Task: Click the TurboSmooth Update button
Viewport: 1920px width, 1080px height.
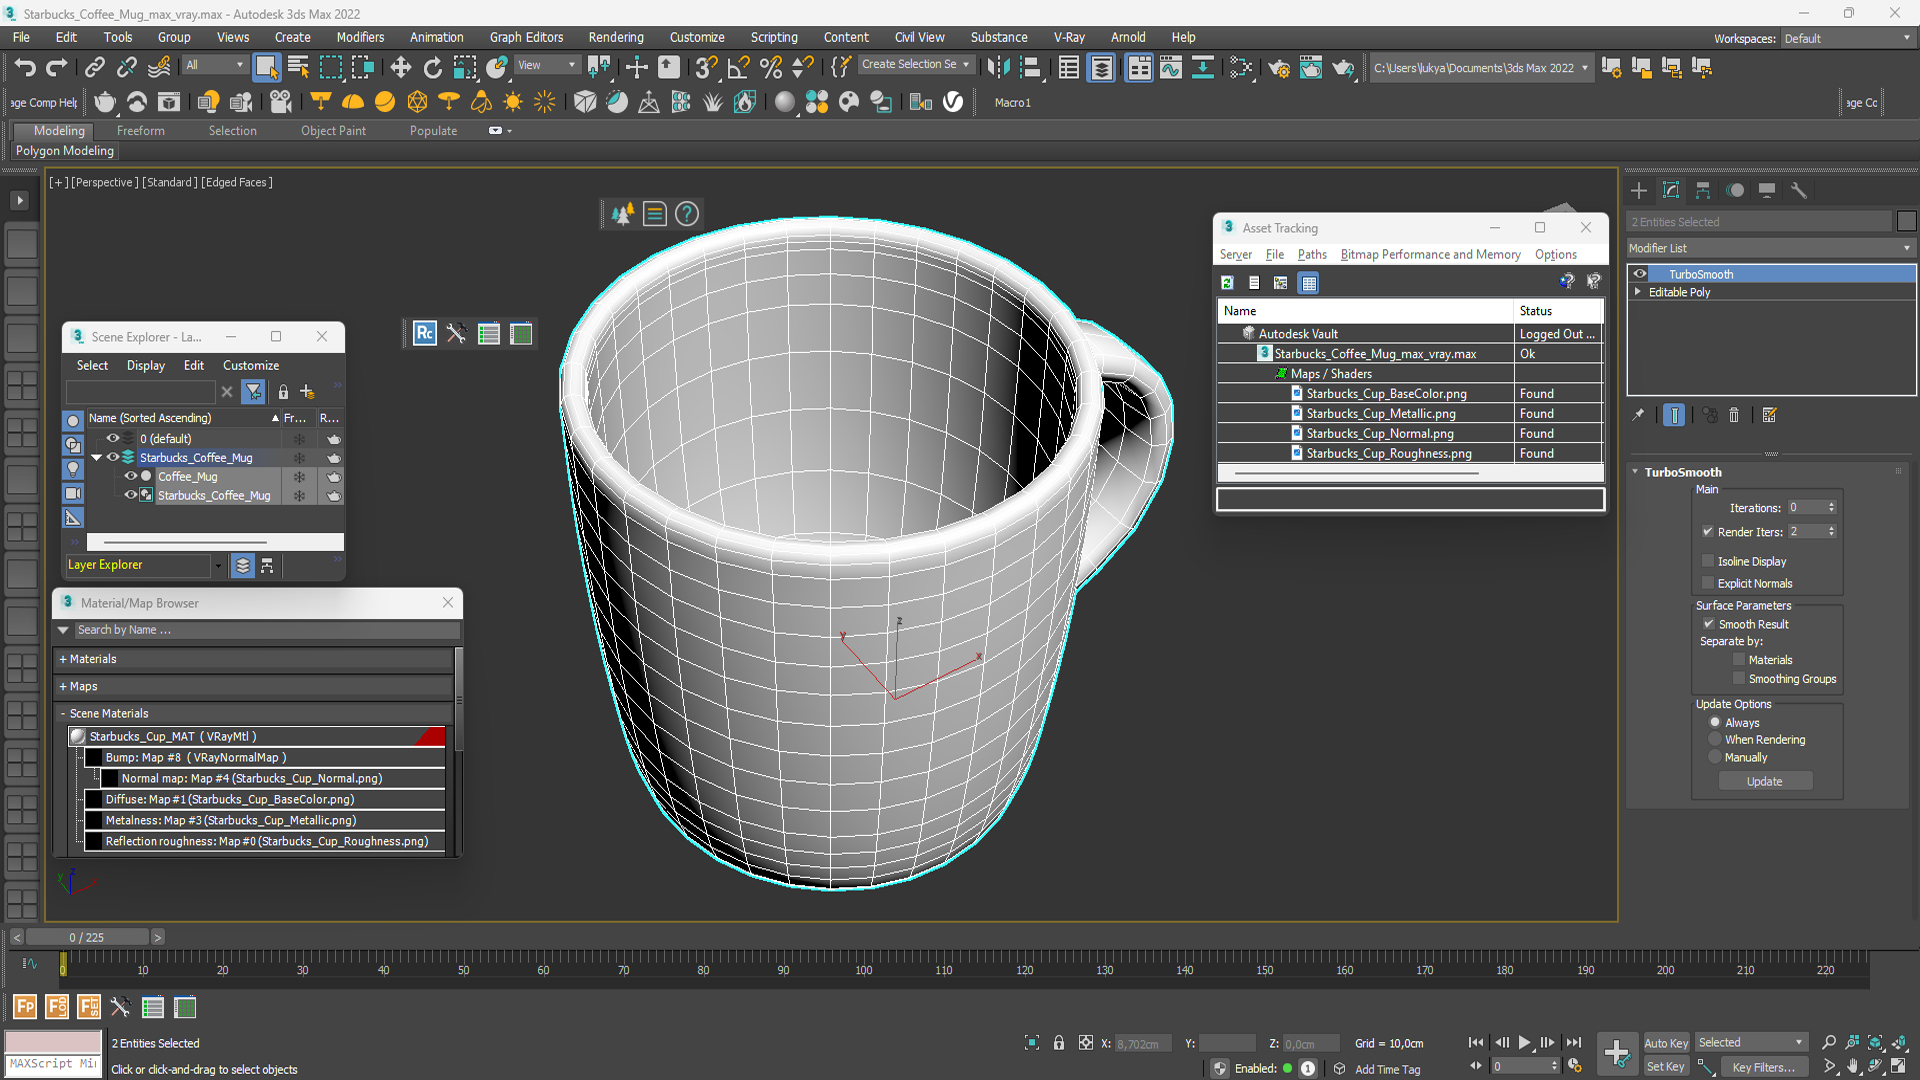Action: pos(1764,782)
